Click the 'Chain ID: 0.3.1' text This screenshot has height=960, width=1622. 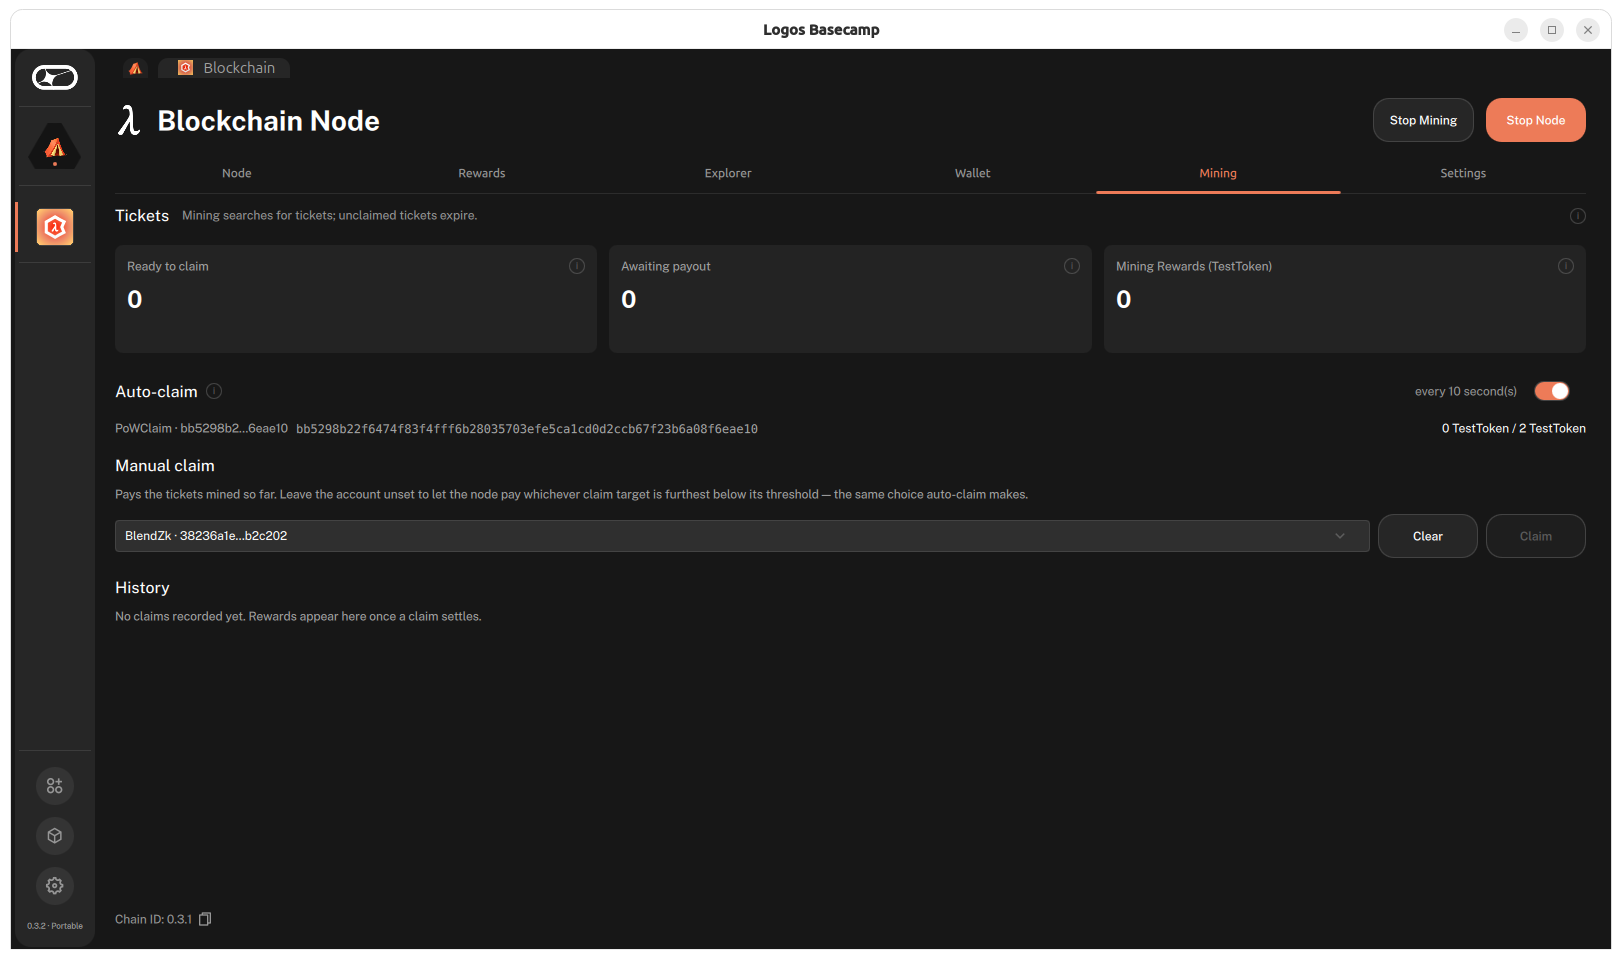pyautogui.click(x=153, y=919)
